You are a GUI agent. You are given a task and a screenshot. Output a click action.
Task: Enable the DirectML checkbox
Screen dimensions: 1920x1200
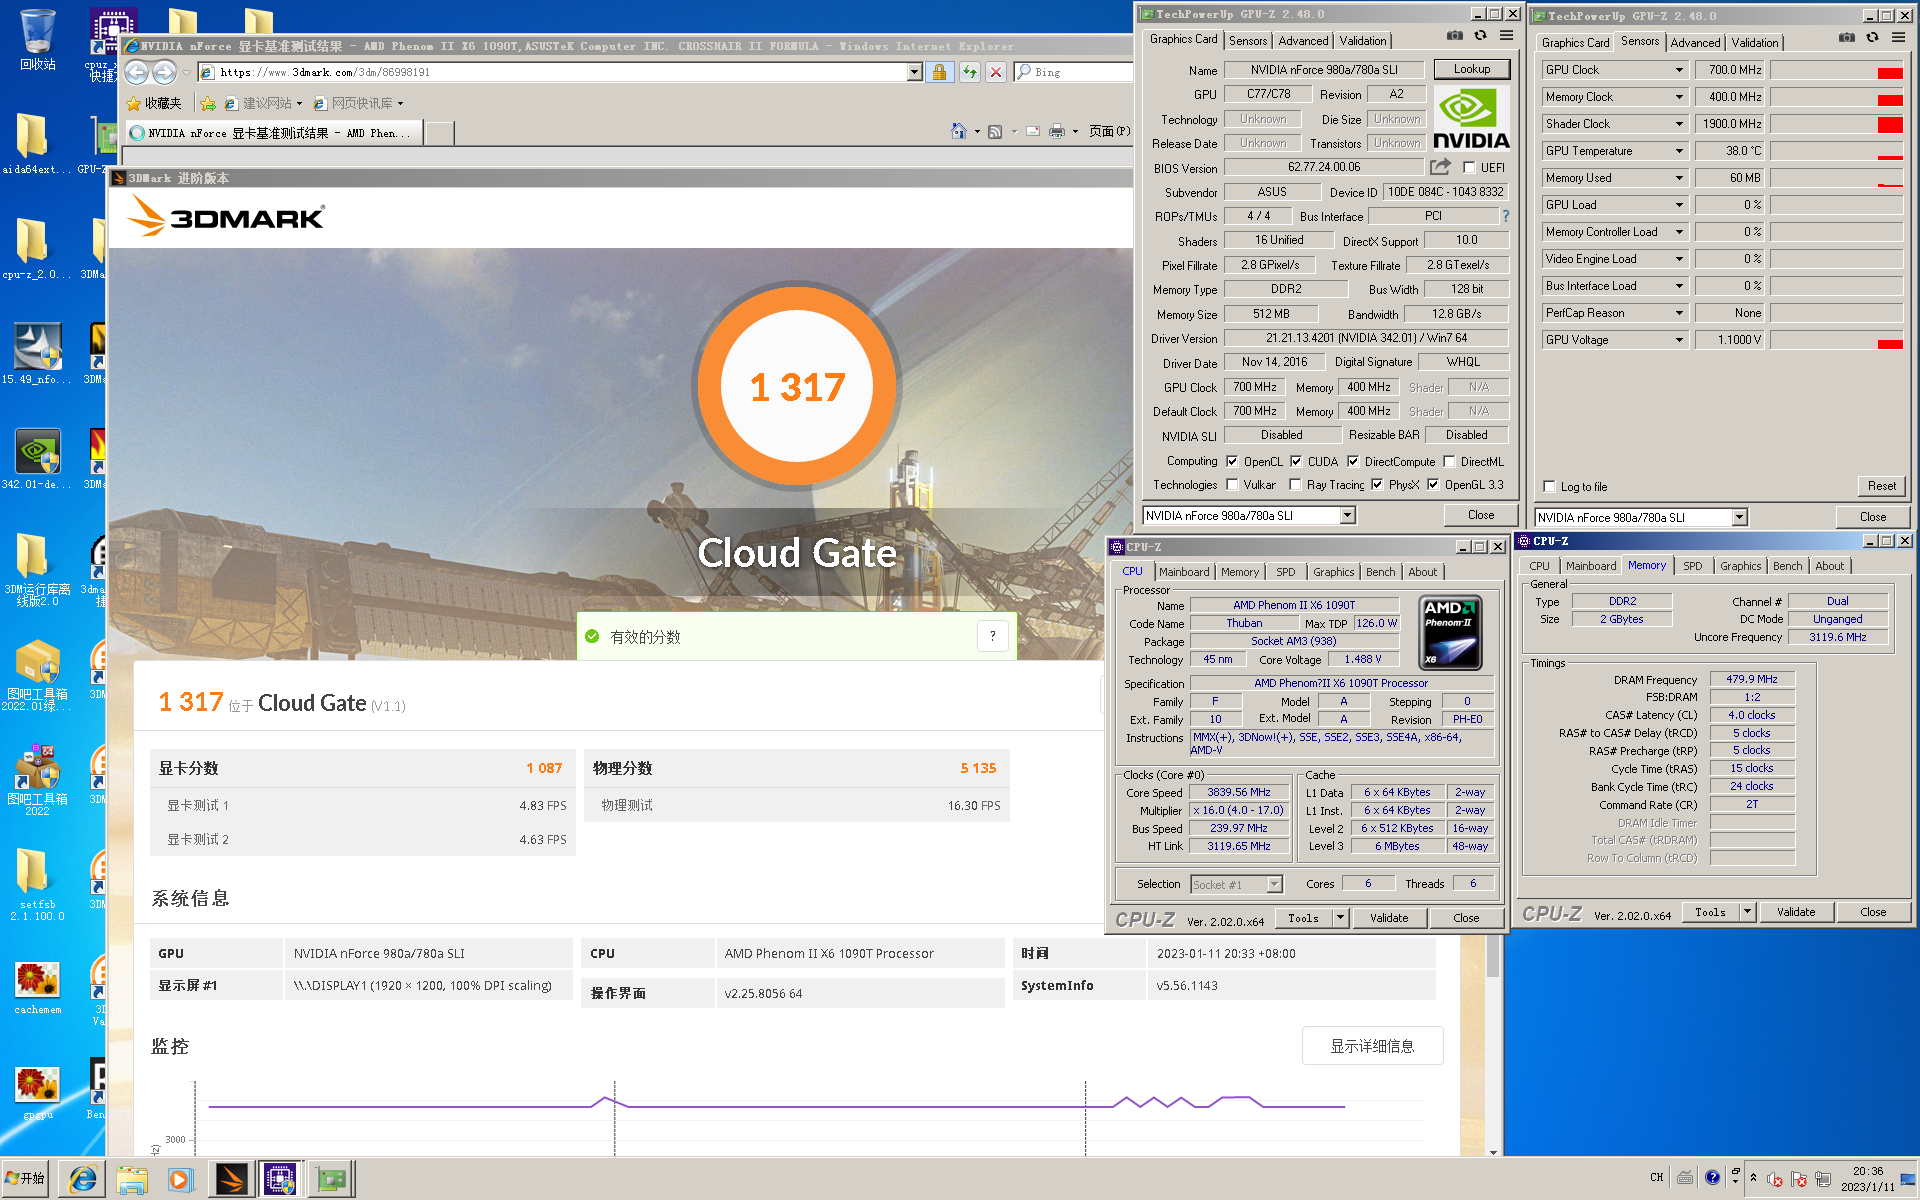click(1449, 461)
